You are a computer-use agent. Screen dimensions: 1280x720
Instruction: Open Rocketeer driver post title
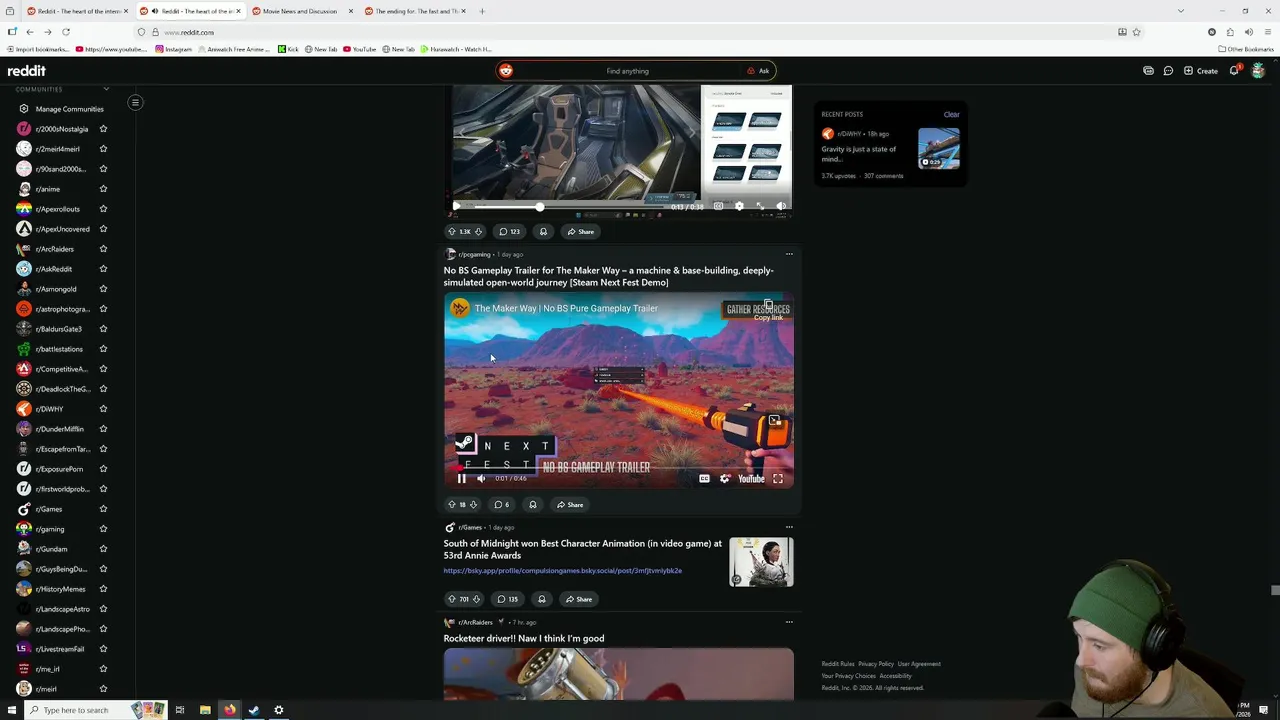(x=524, y=639)
